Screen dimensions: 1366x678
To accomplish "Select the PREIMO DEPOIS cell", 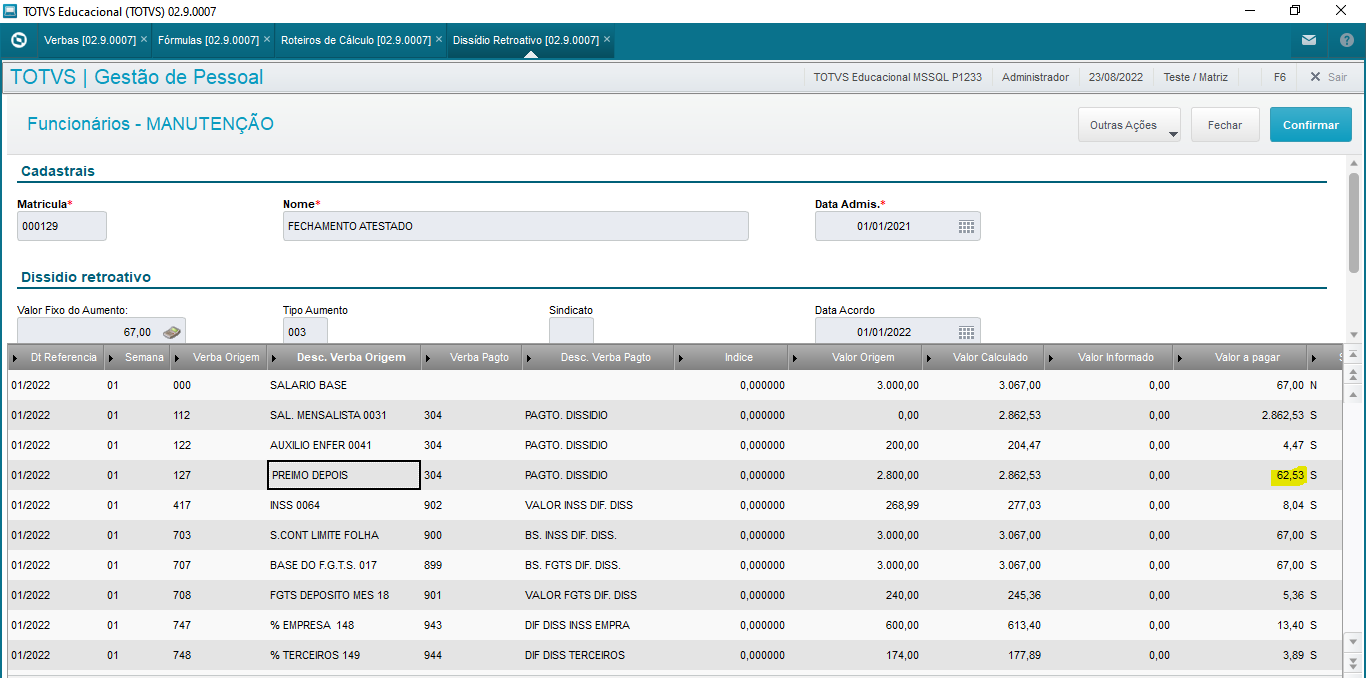I will tap(344, 475).
